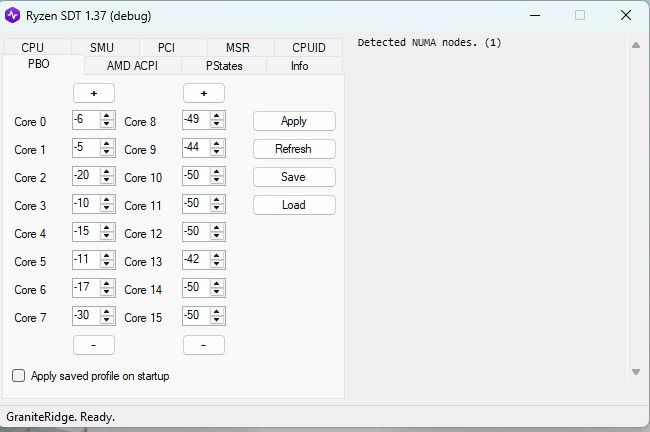Click the Load button
This screenshot has height=432, width=650.
pyautogui.click(x=294, y=205)
